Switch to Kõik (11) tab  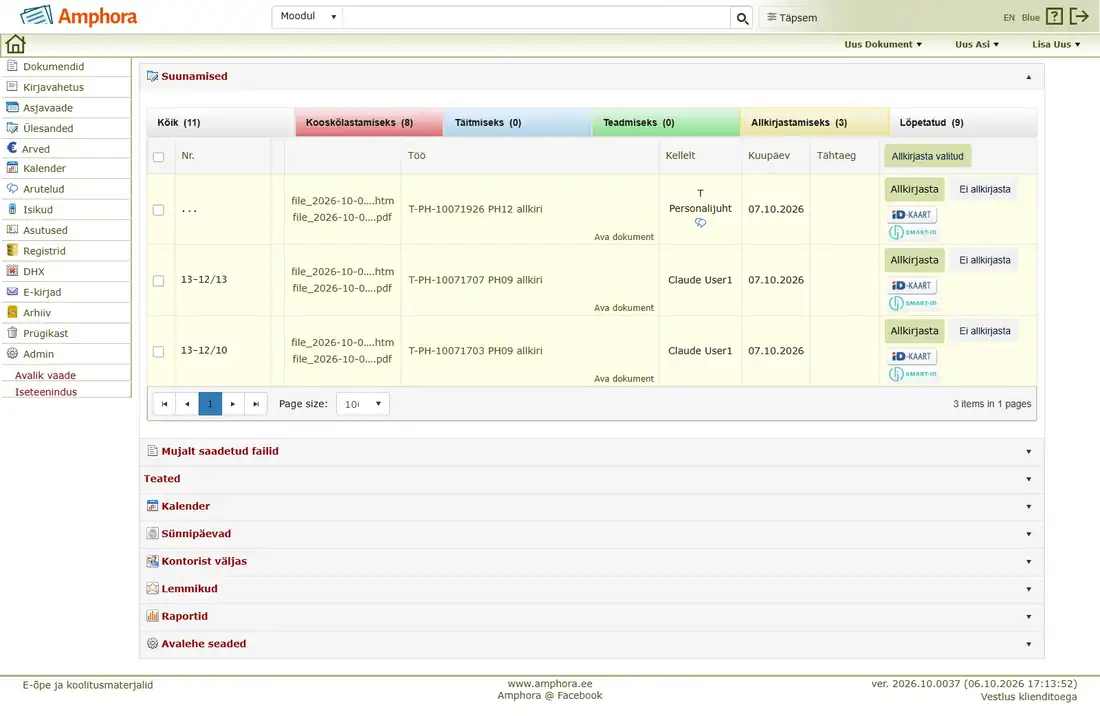tap(220, 123)
